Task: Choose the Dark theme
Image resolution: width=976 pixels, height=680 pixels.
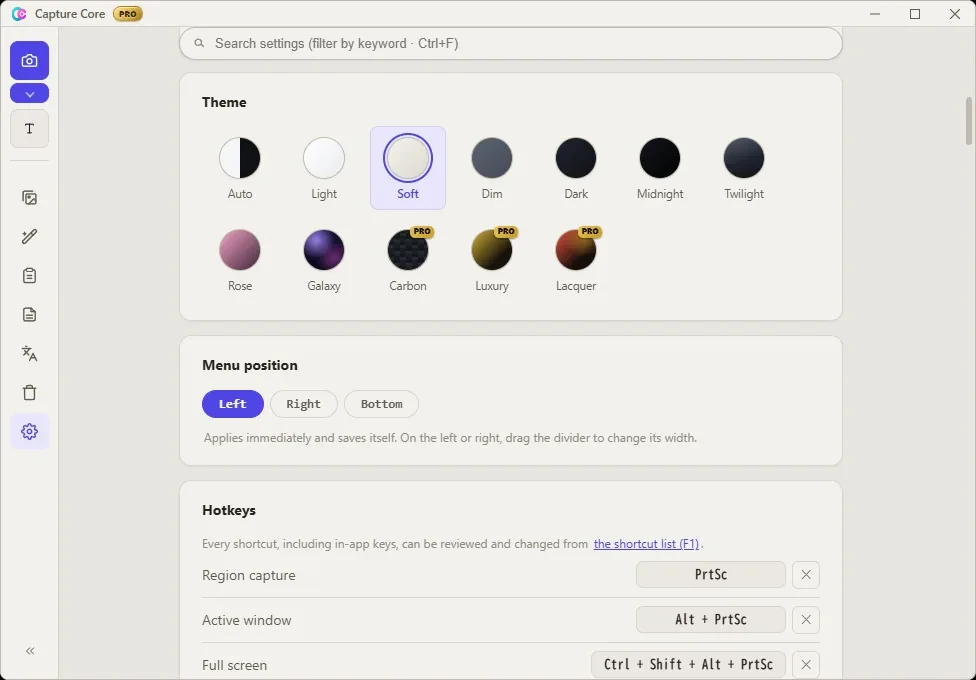Action: click(x=576, y=168)
